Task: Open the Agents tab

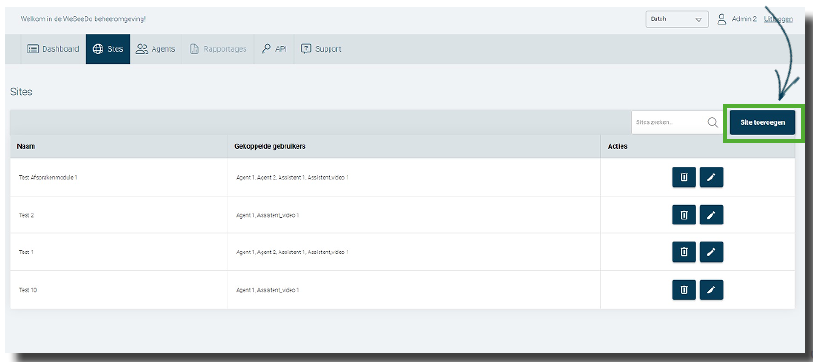Action: tap(156, 49)
